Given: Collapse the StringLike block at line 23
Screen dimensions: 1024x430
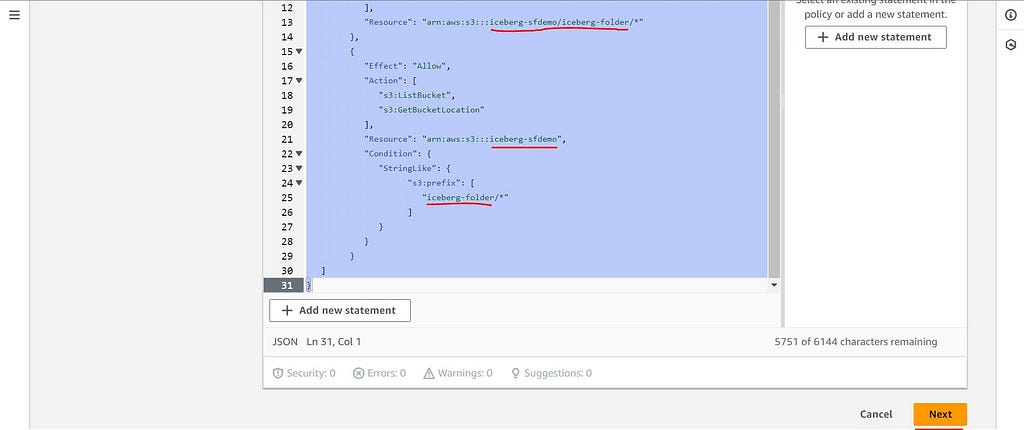Looking at the screenshot, I should pos(299,168).
